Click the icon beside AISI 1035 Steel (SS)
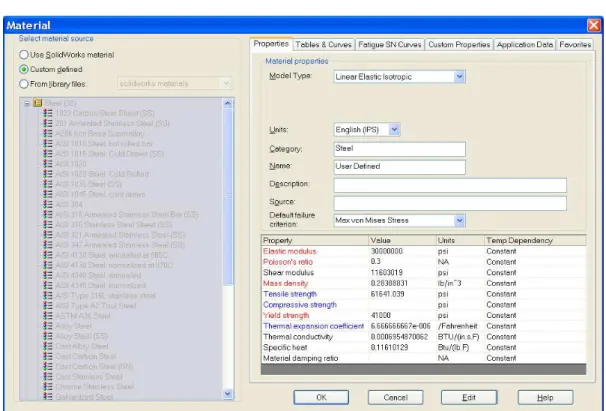 click(x=48, y=184)
